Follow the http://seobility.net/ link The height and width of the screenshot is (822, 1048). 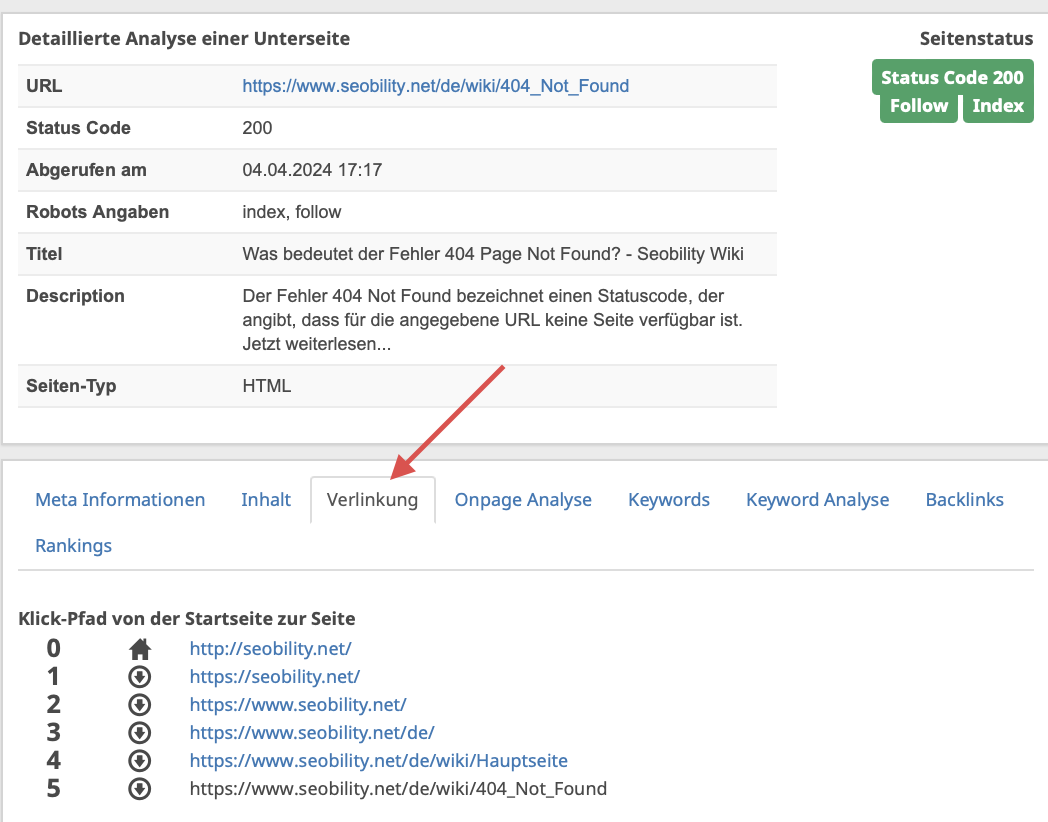coord(271,649)
